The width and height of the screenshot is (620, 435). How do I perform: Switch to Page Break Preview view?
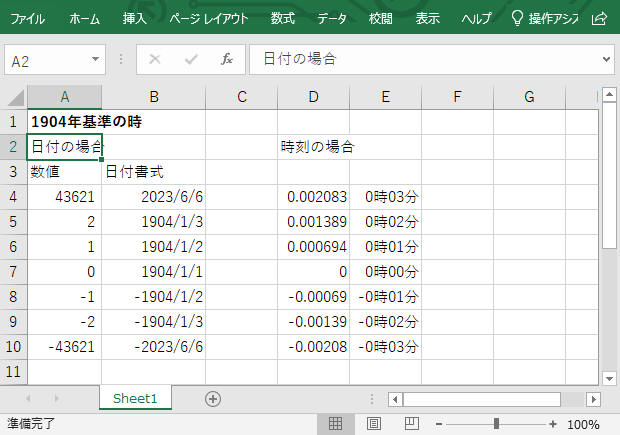(x=410, y=424)
